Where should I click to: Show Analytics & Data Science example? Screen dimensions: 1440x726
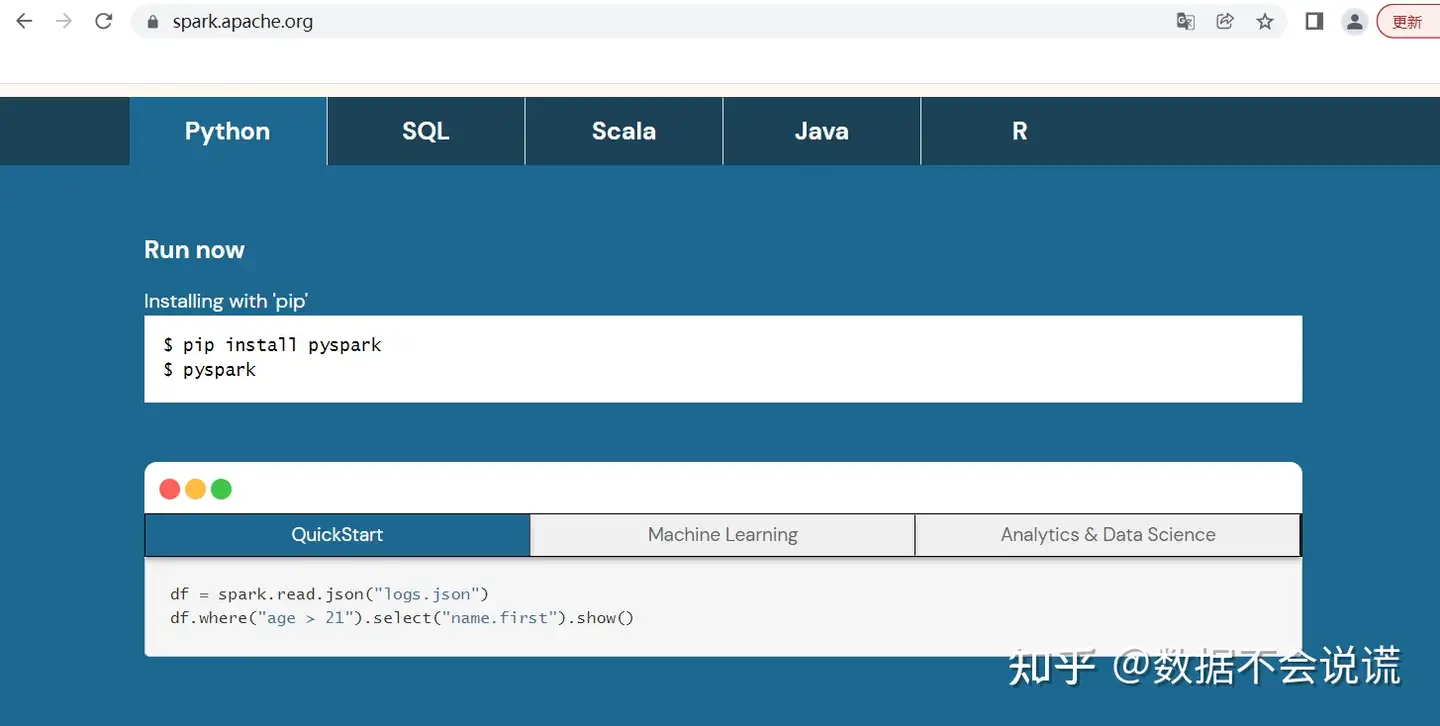coord(1108,535)
